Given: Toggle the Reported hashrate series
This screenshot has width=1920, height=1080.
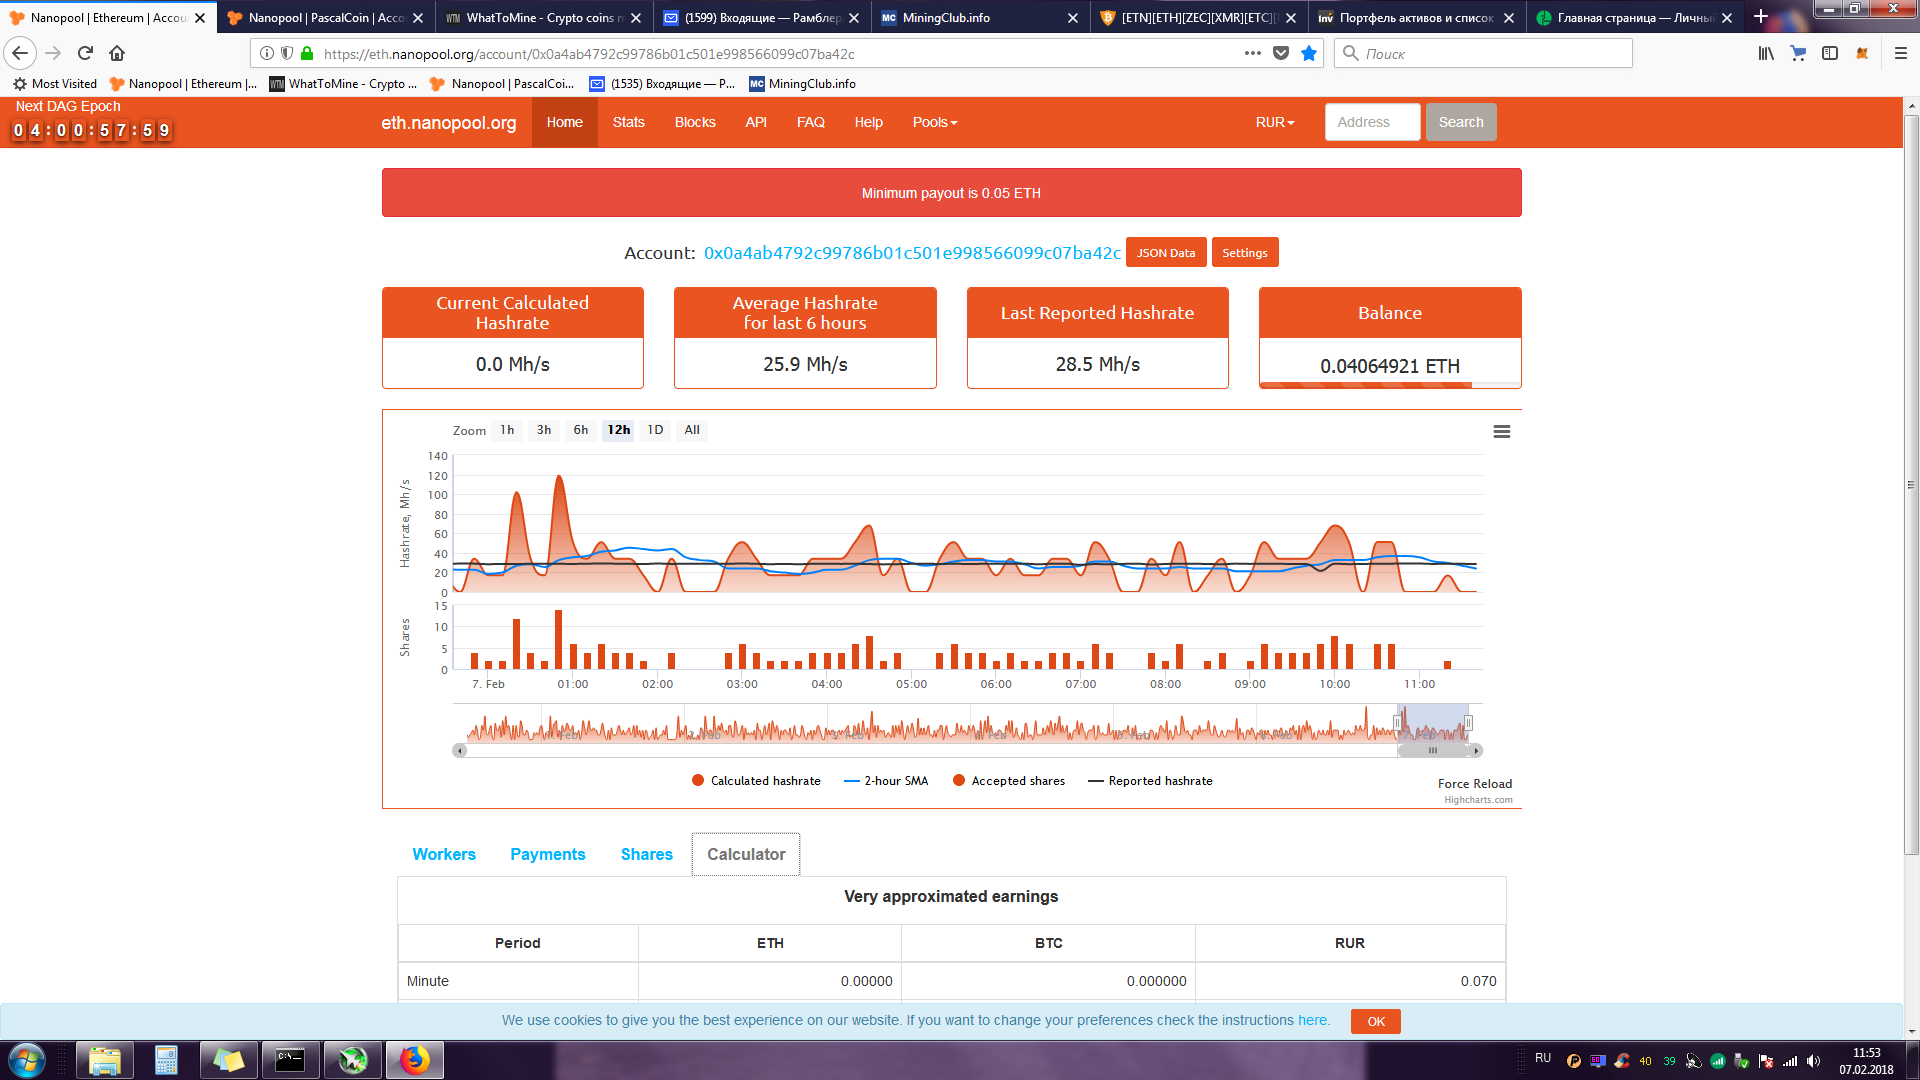Looking at the screenshot, I should pyautogui.click(x=1150, y=781).
